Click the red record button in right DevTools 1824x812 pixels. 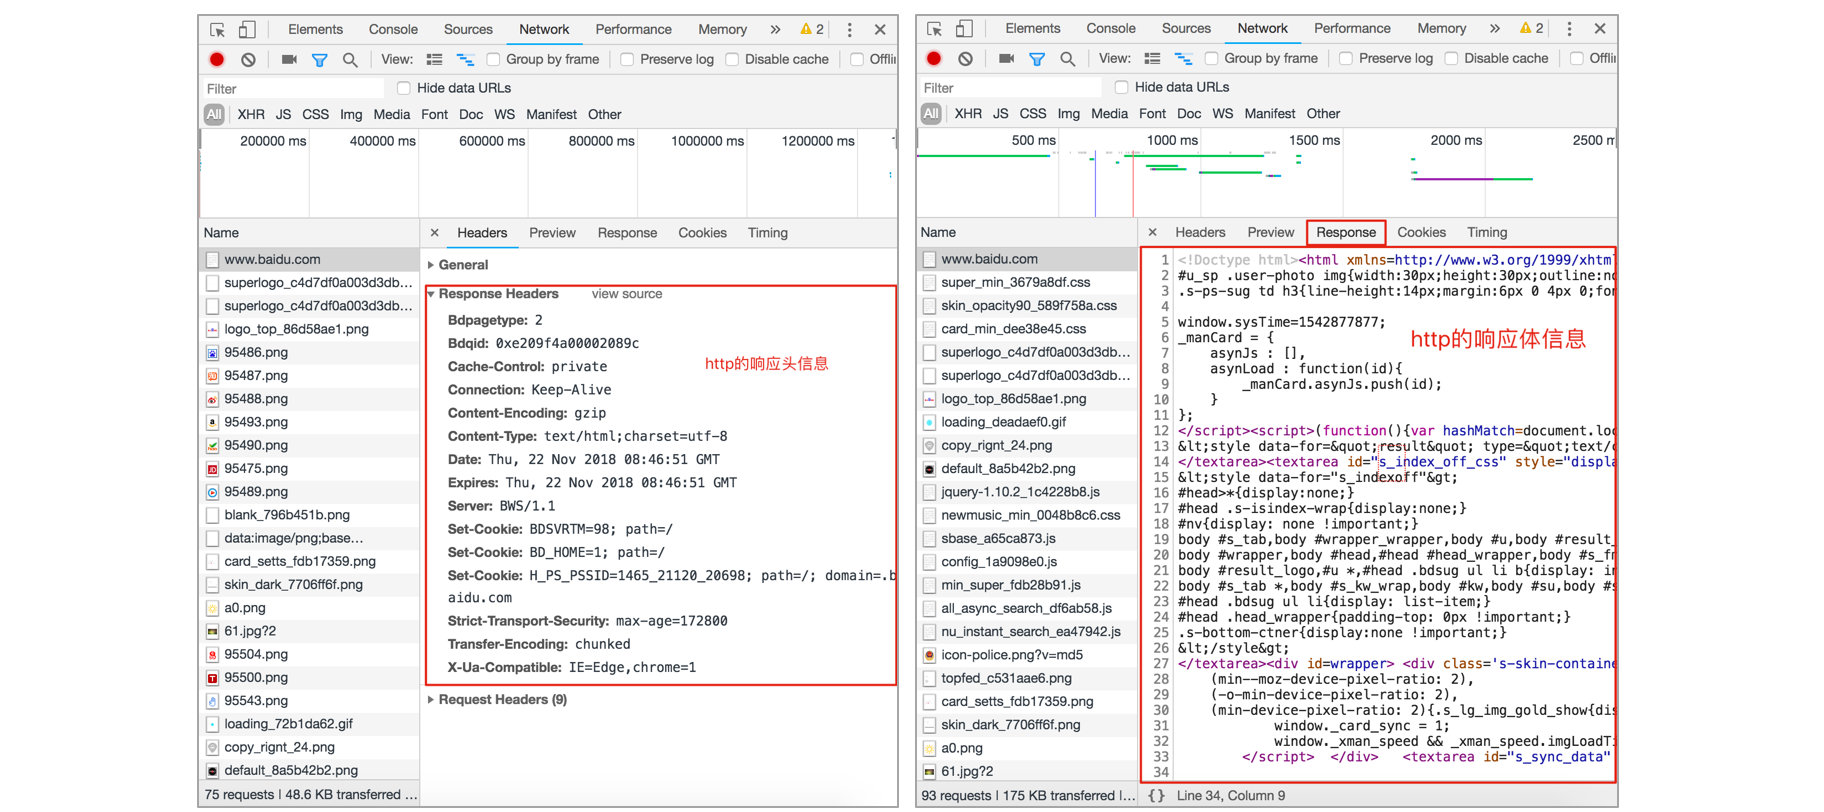coord(934,59)
